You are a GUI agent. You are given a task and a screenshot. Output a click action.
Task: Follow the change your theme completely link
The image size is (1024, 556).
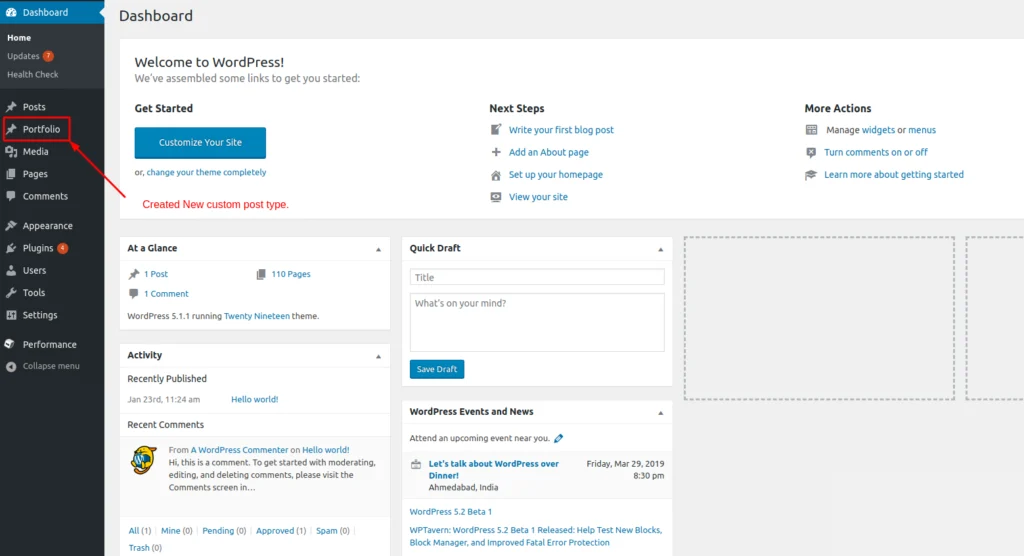tap(206, 172)
